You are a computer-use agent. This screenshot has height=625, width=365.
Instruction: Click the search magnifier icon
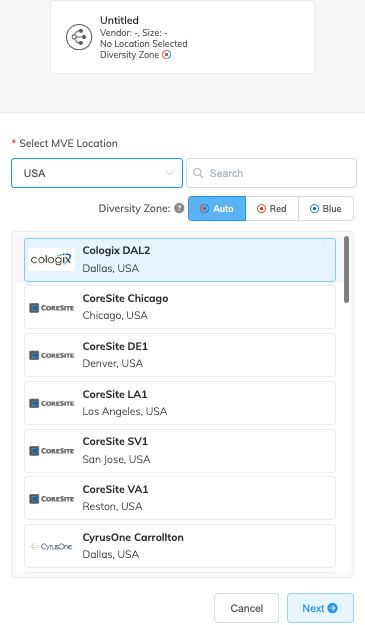coord(198,173)
